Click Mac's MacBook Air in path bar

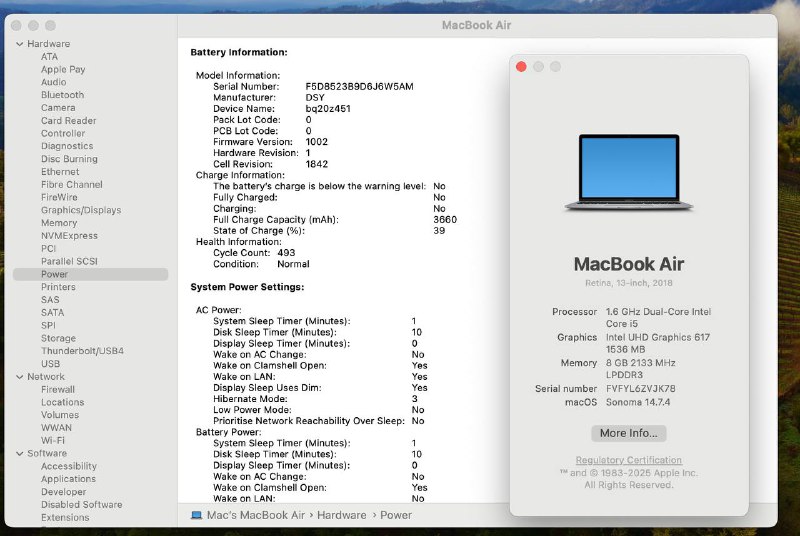[256, 515]
